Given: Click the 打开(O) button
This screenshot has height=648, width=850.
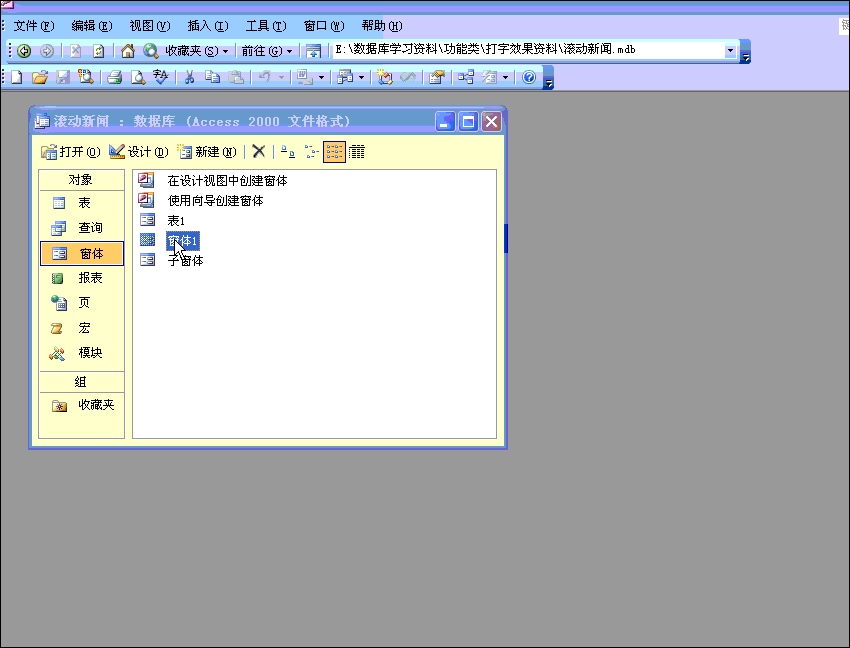Looking at the screenshot, I should (71, 152).
